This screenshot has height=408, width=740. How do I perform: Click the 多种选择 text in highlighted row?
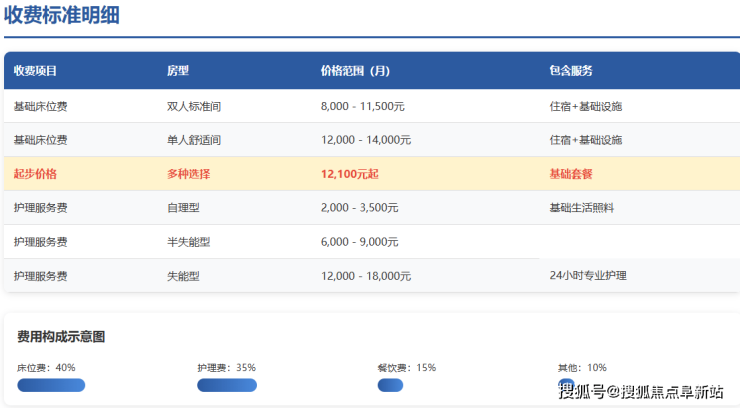tap(188, 174)
